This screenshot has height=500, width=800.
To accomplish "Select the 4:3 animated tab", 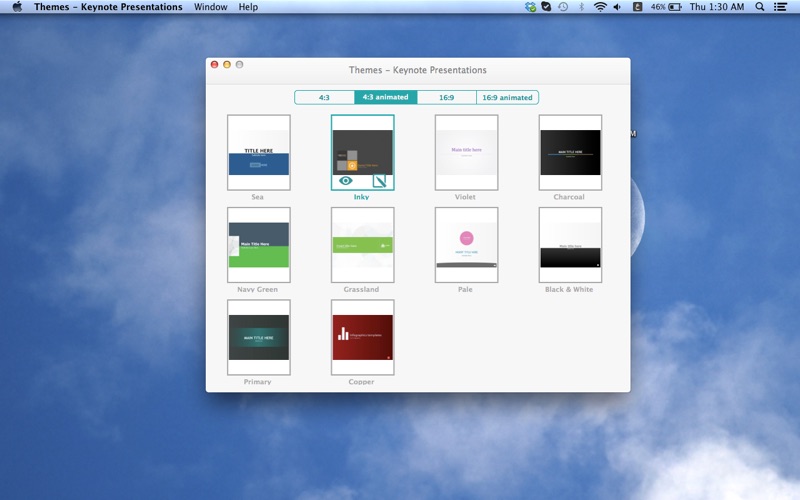I will tap(385, 97).
